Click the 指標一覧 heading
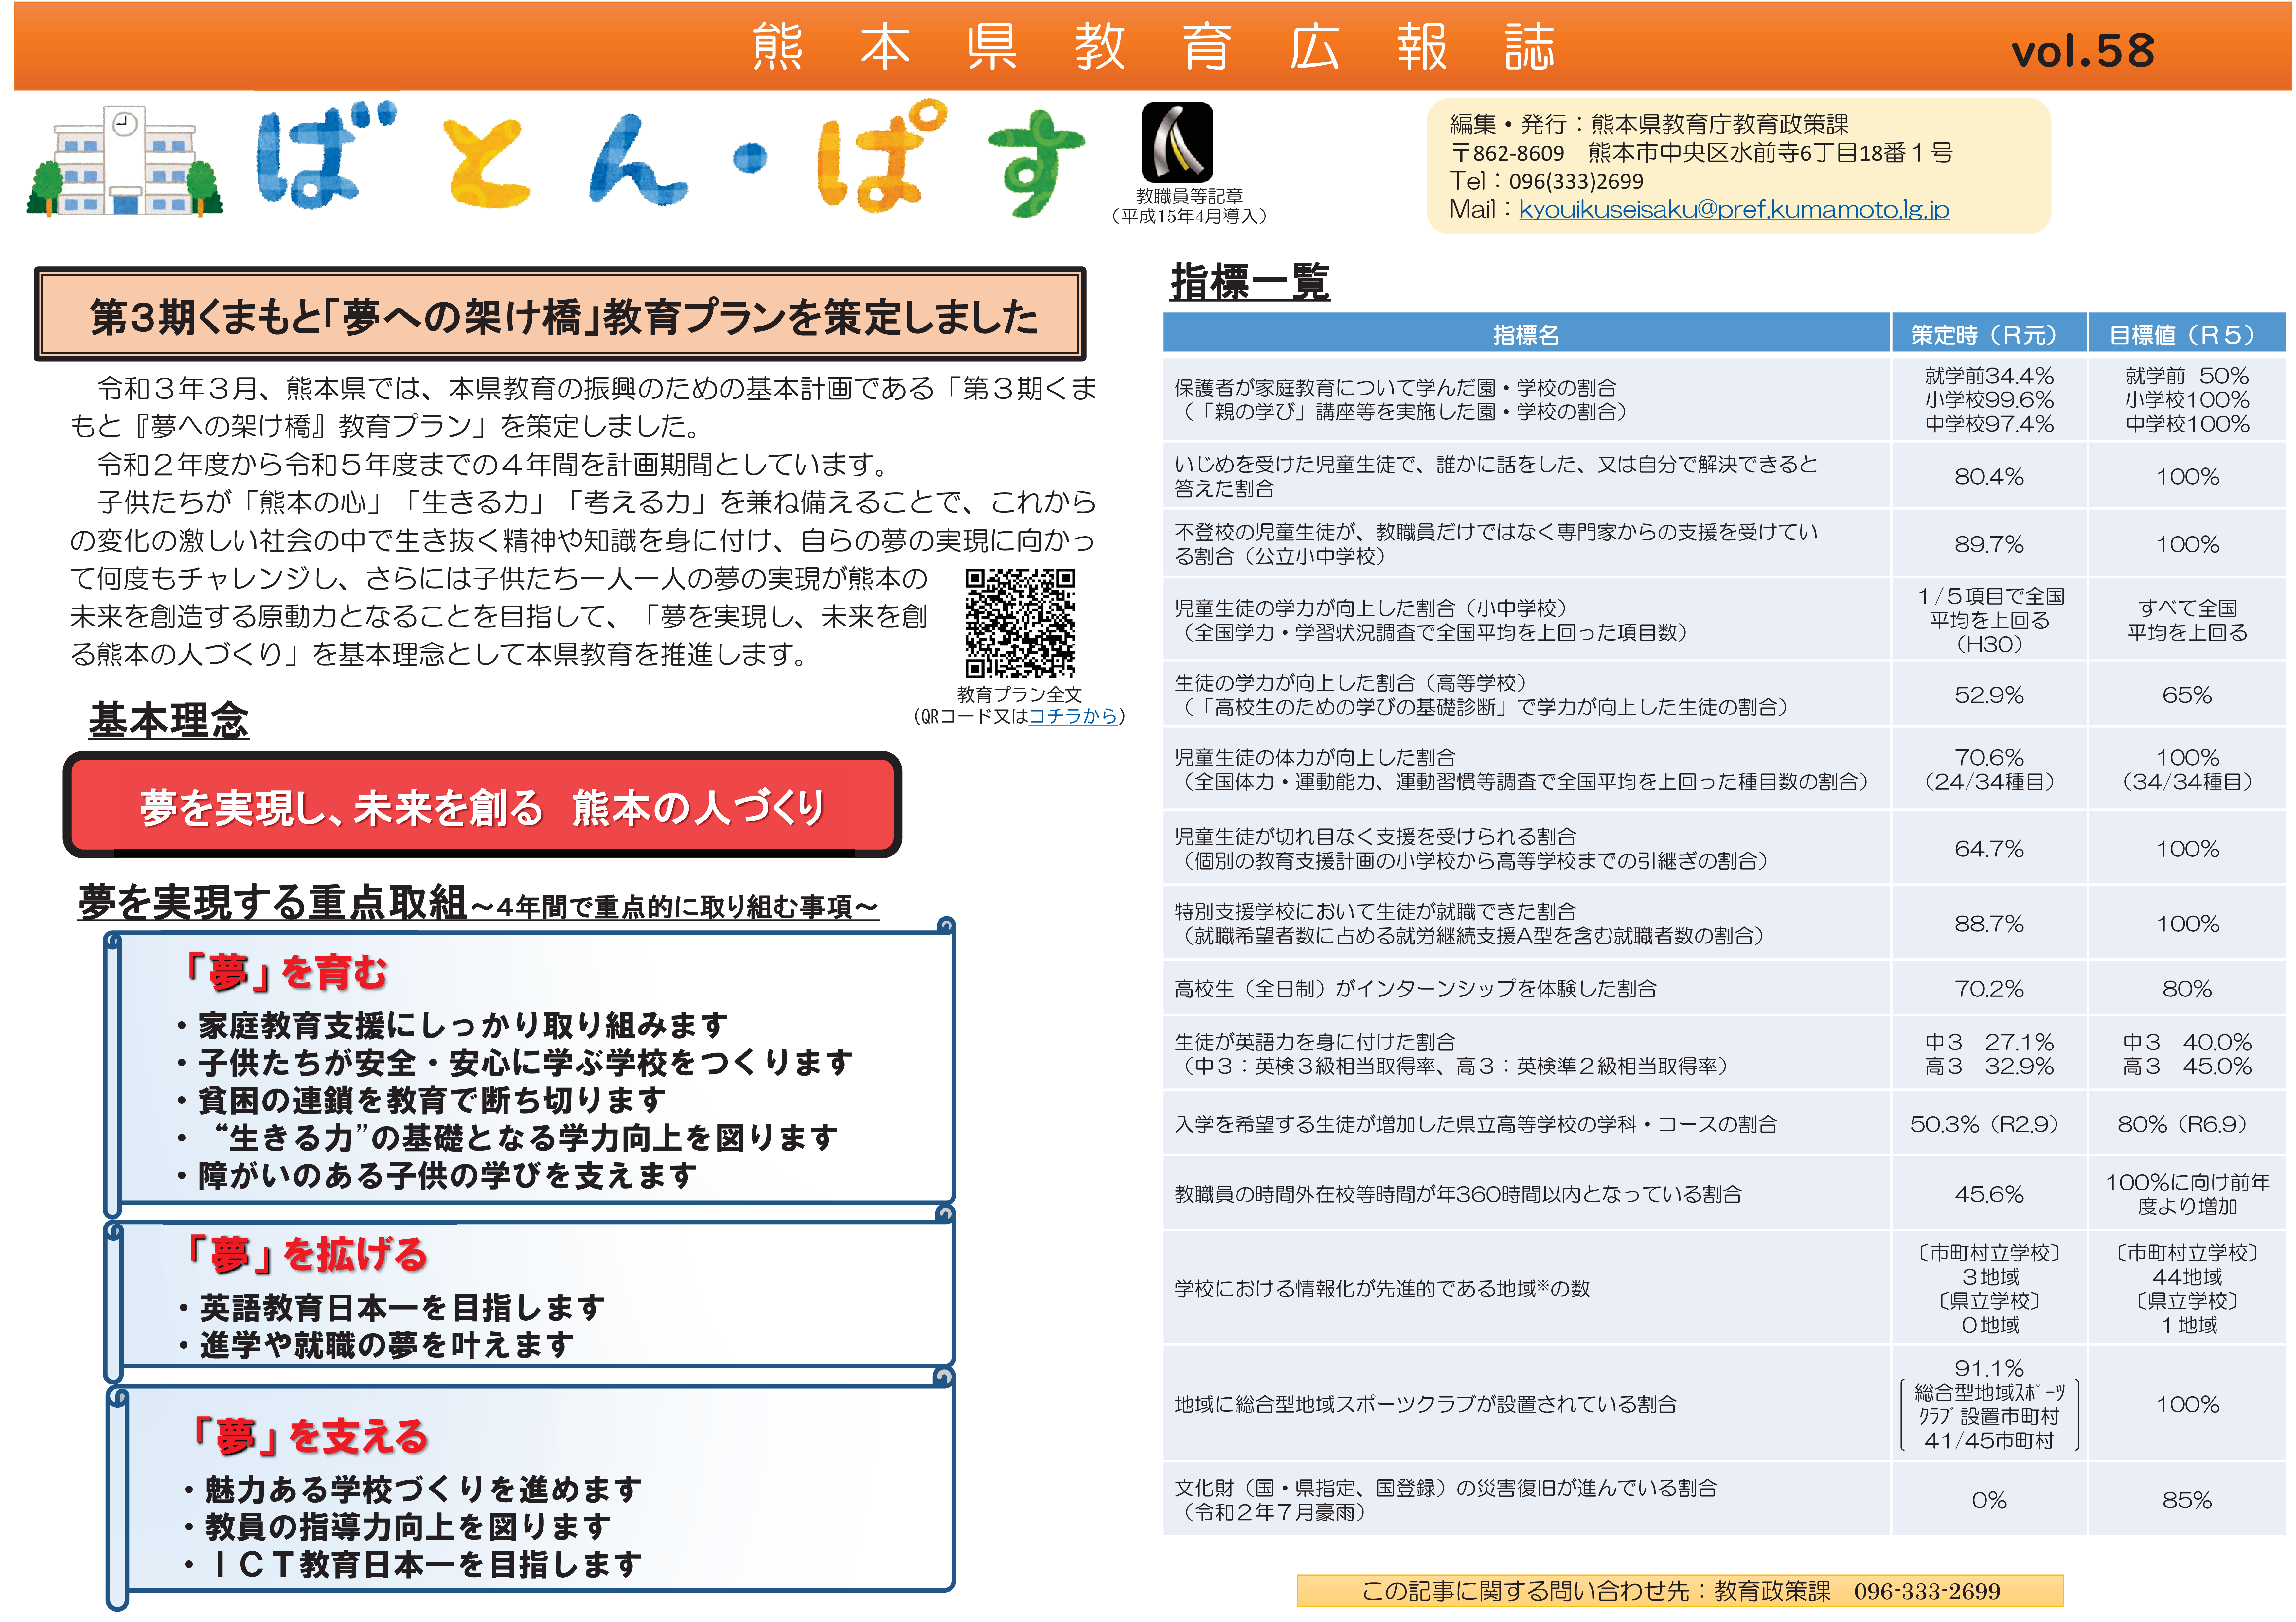 tap(1250, 282)
